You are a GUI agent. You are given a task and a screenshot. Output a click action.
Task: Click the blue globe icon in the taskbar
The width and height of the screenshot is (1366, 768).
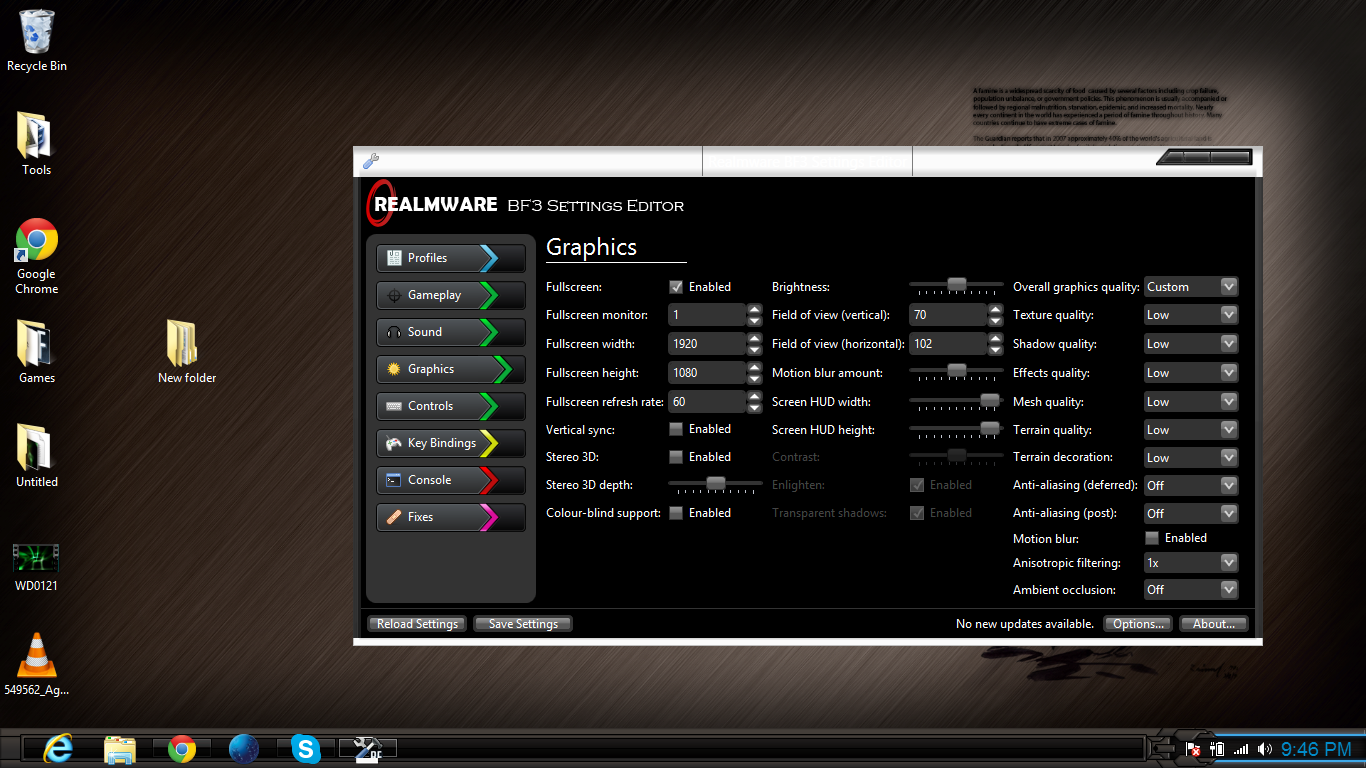click(244, 748)
